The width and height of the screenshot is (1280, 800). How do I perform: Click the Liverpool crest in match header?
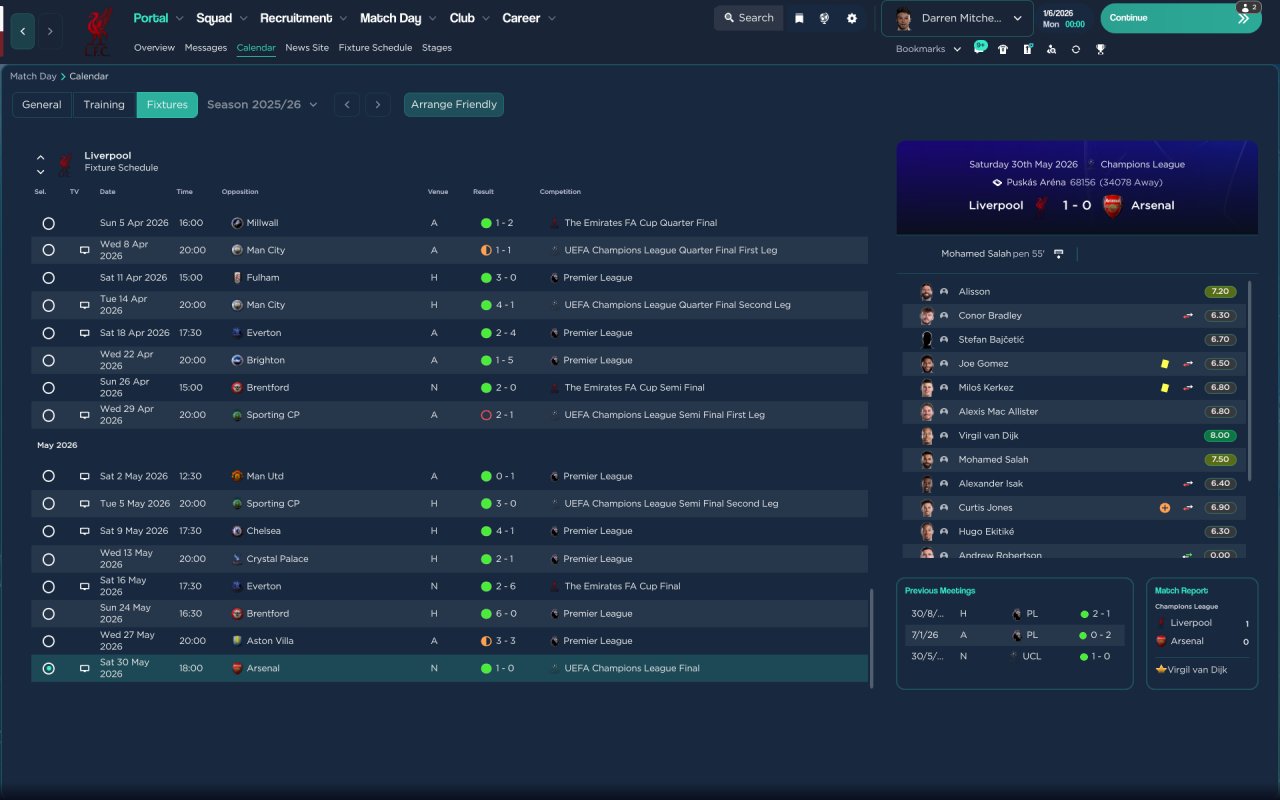(x=1041, y=205)
